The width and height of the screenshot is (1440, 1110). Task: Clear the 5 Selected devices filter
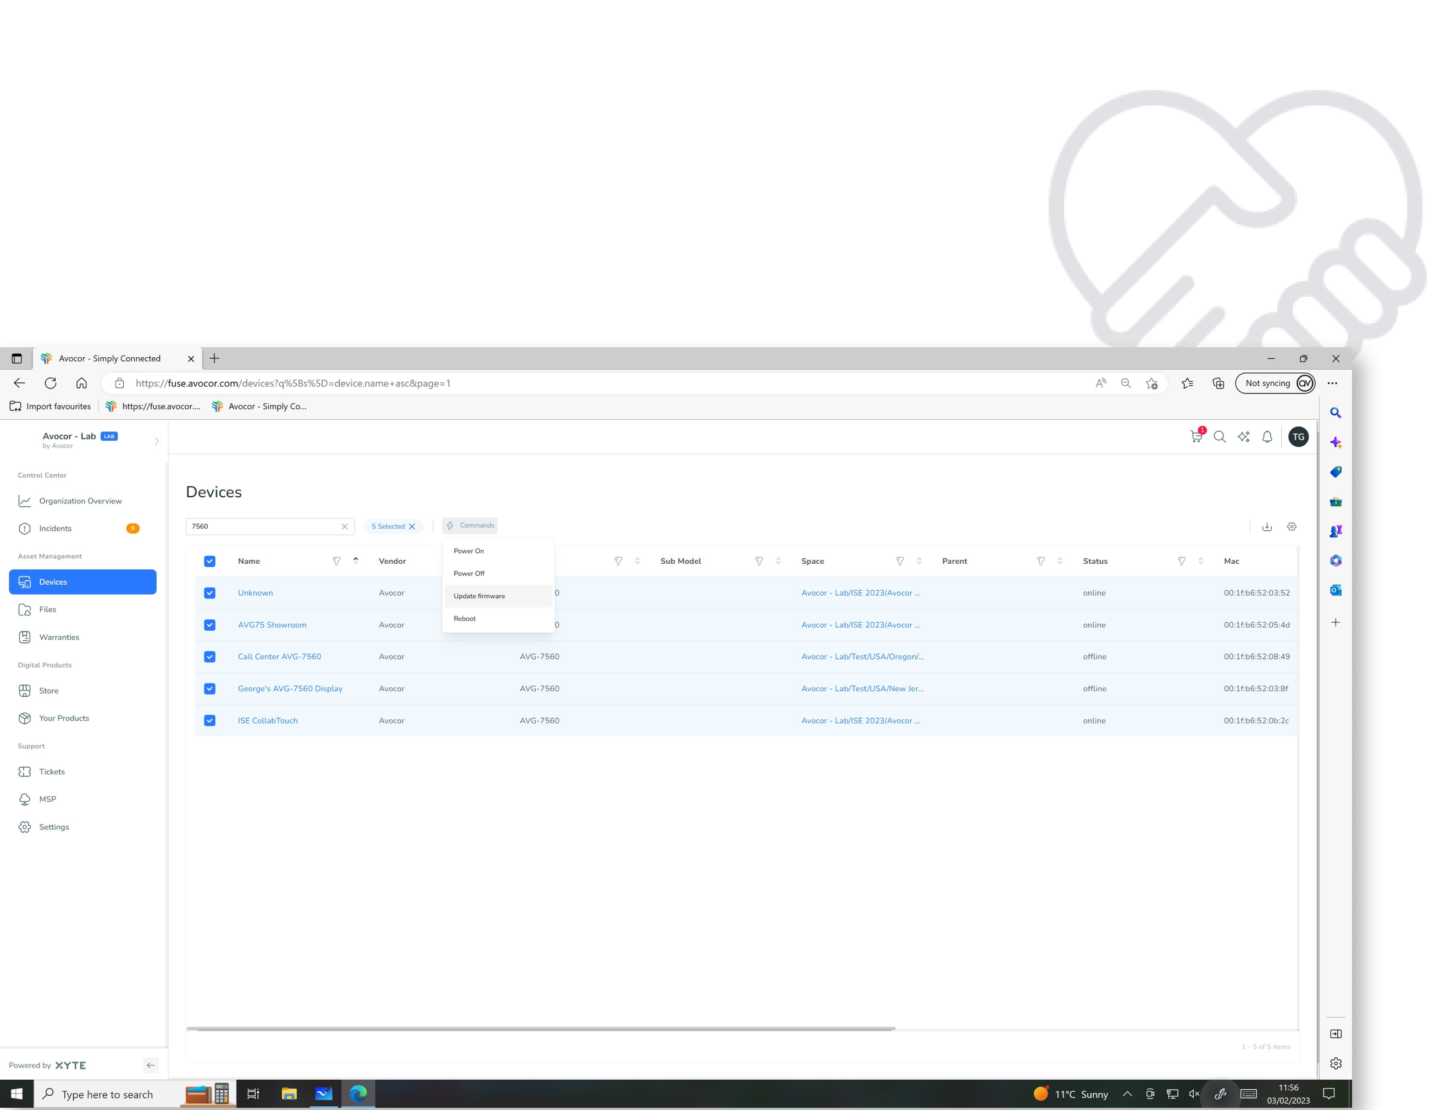[x=412, y=525]
